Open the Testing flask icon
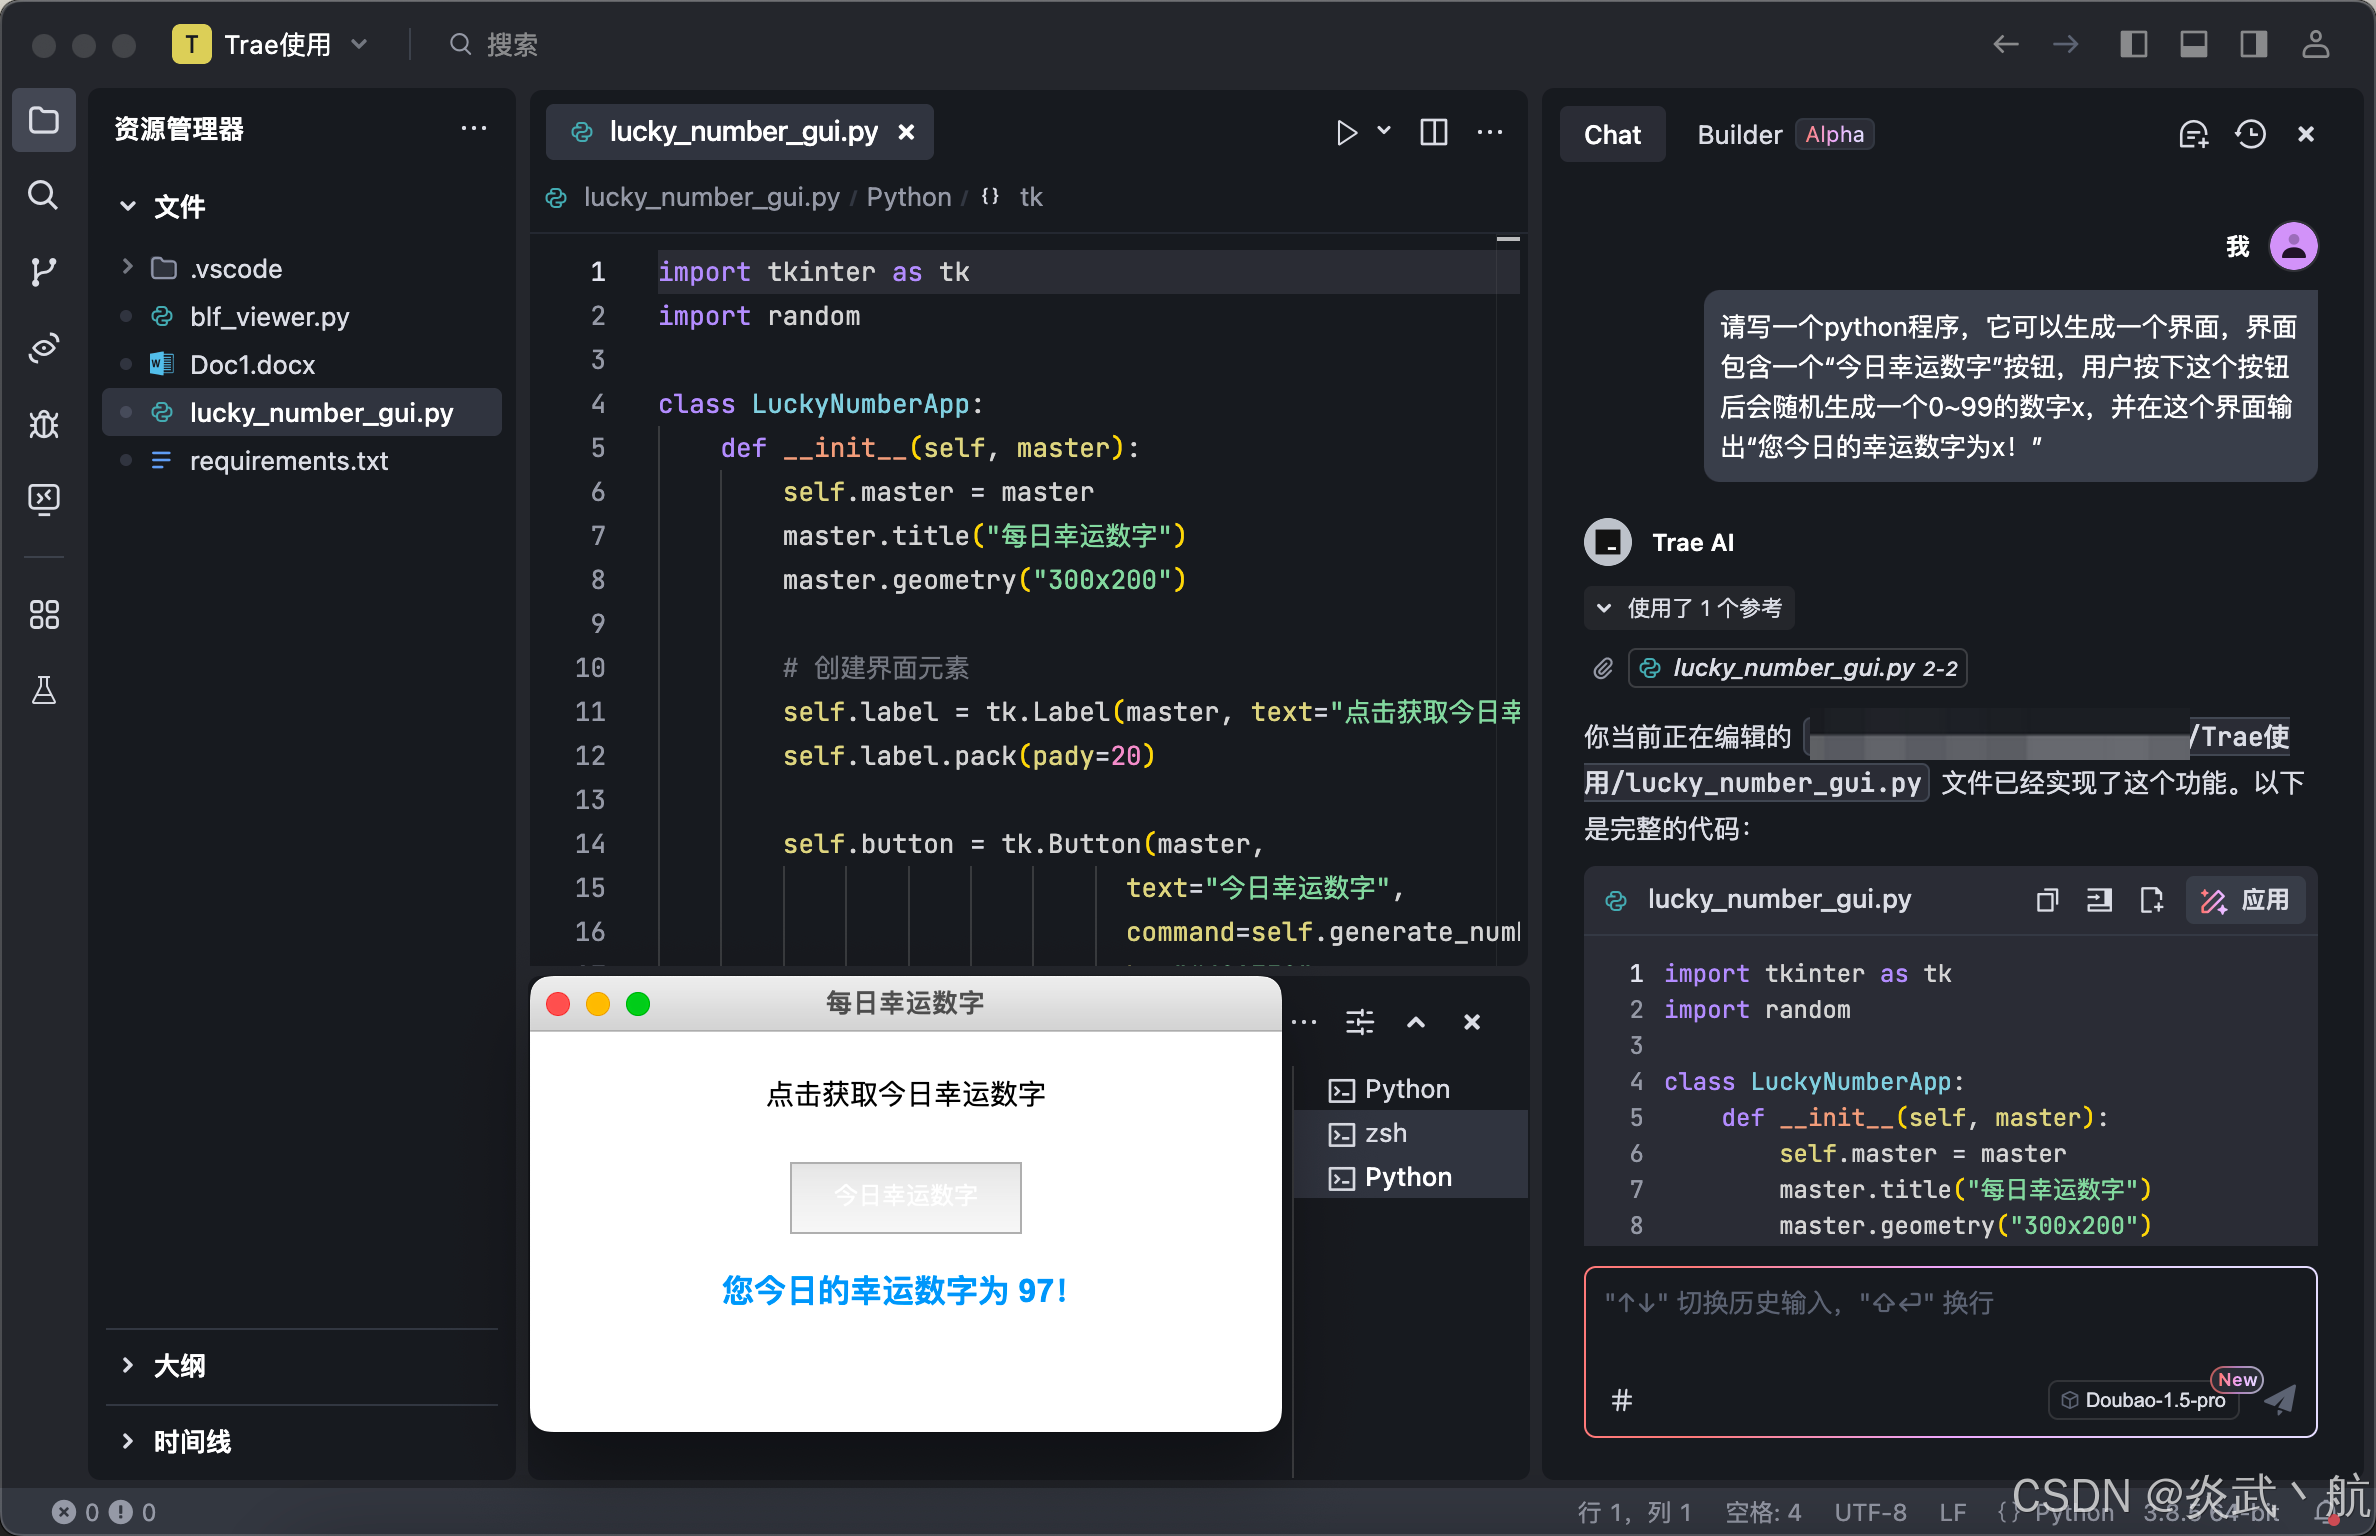Screen dimensions: 2376x1536 pos(43,690)
